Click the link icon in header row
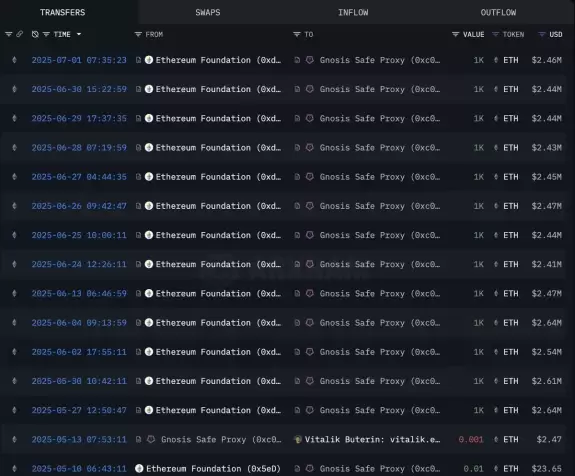This screenshot has height=476, width=575. tap(19, 34)
